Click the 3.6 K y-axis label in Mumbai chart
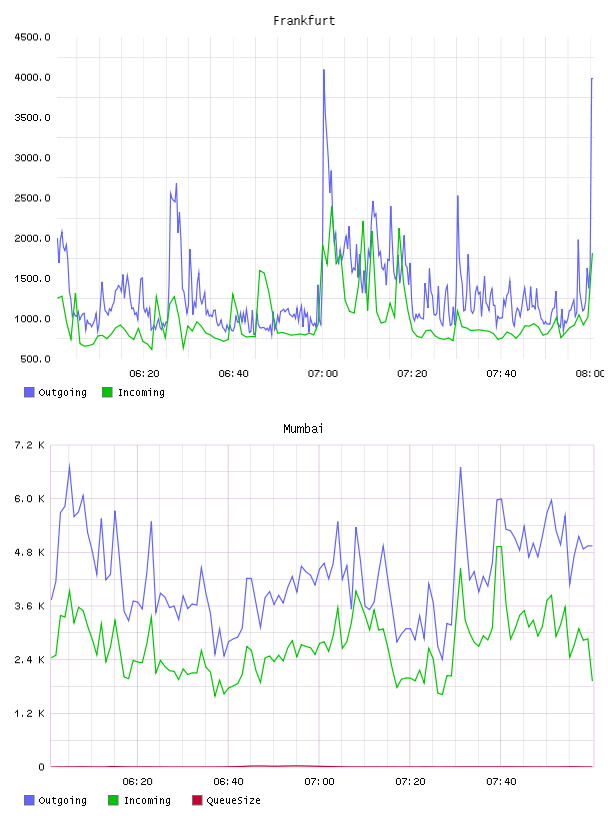The width and height of the screenshot is (608, 816). click(29, 606)
